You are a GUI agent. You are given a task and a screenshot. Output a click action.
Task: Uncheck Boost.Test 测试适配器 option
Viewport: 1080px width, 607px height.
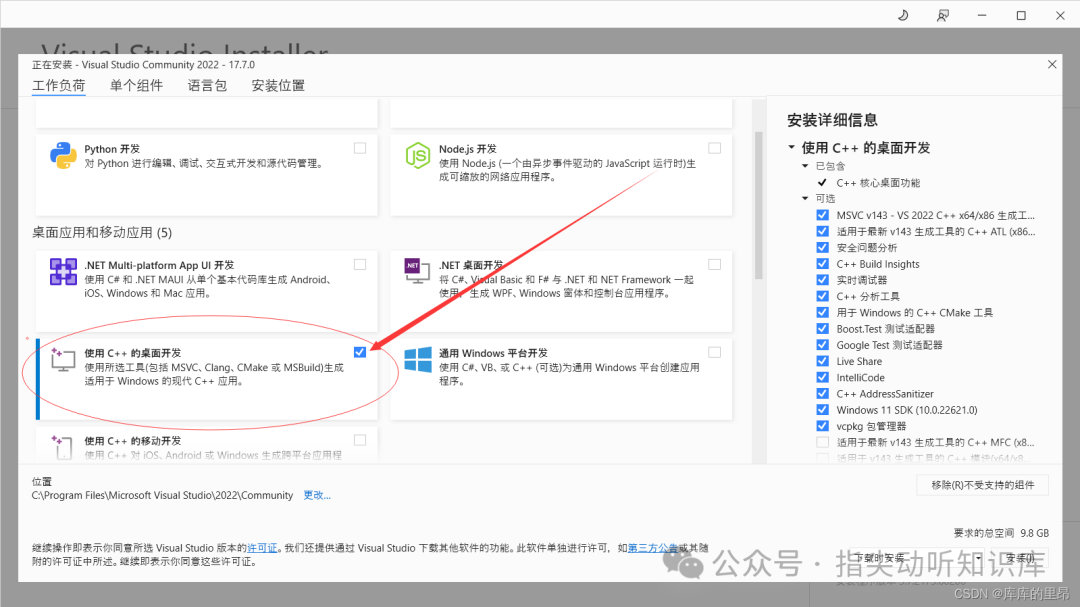(822, 329)
